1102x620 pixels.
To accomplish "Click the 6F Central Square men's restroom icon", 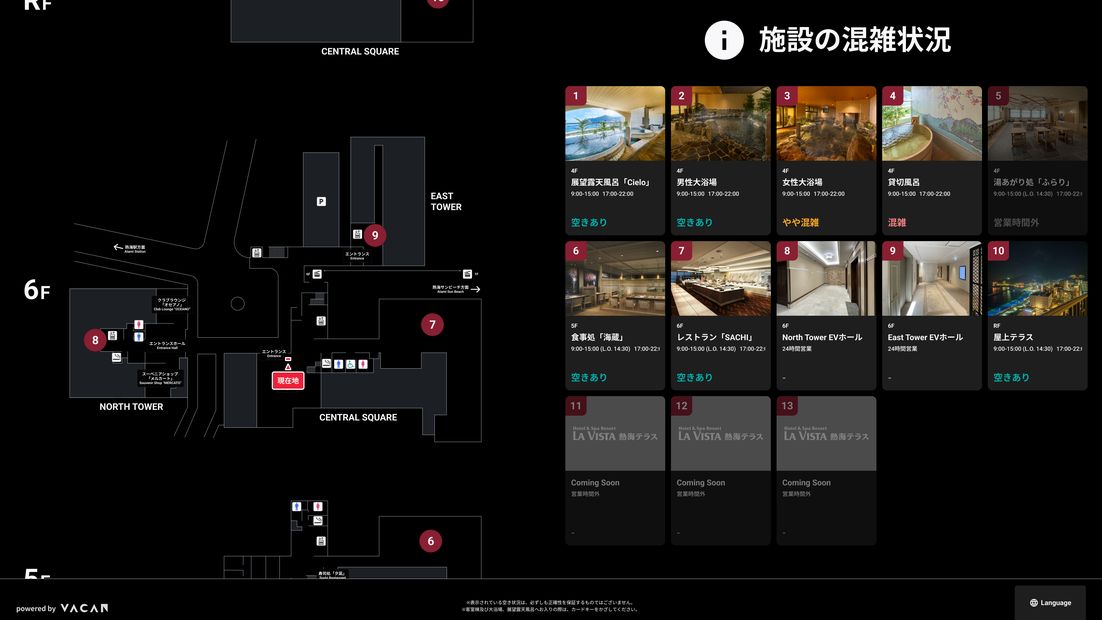I will coord(338,363).
